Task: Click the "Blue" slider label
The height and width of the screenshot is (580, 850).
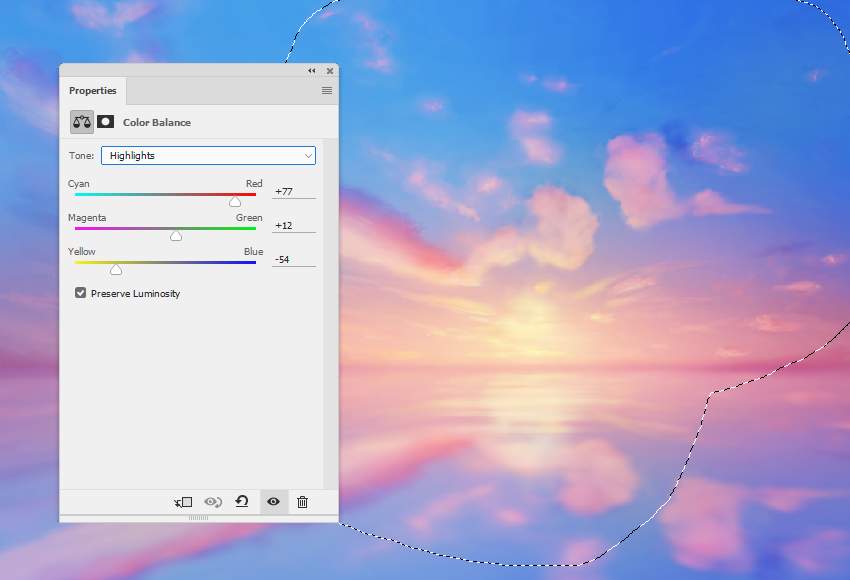Action: (254, 252)
